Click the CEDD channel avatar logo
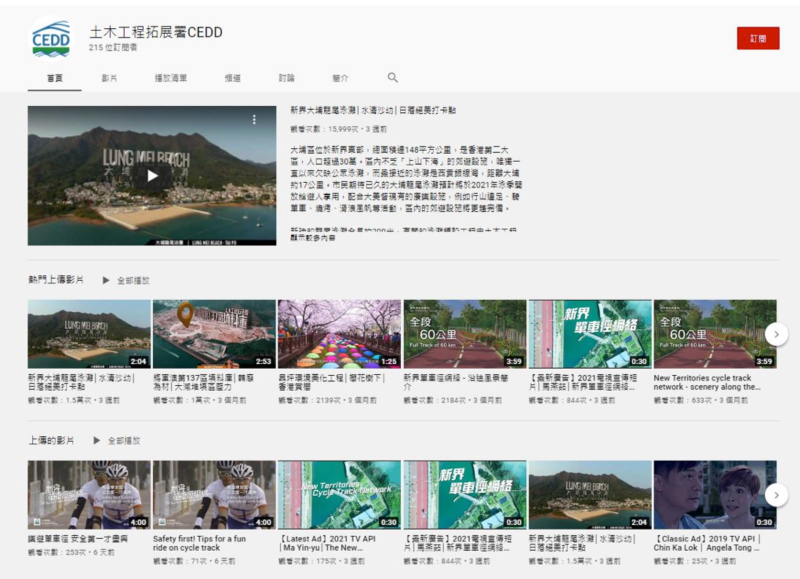Image resolution: width=800 pixels, height=579 pixels. point(51,38)
